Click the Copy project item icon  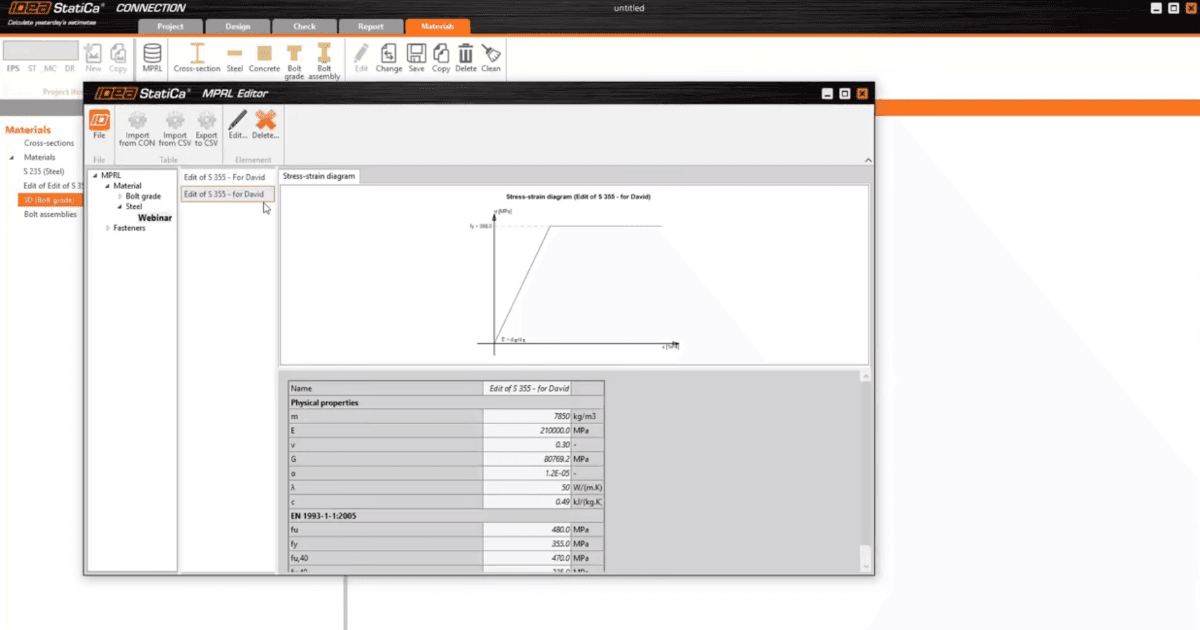point(118,57)
